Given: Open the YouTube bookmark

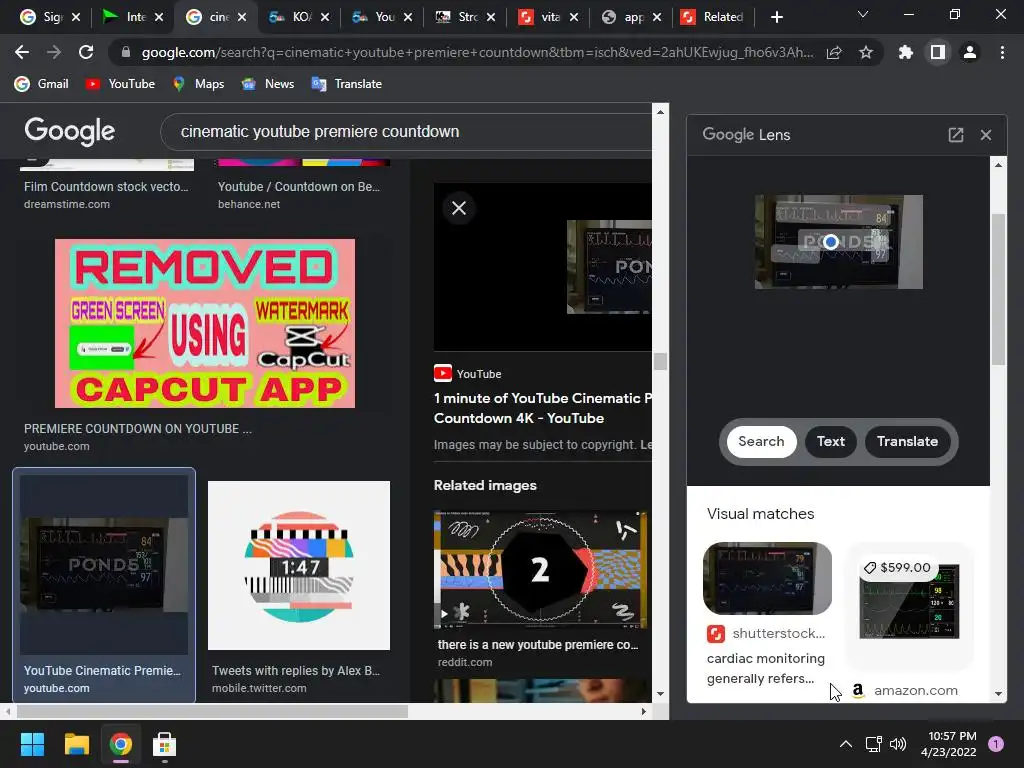Looking at the screenshot, I should [x=121, y=84].
